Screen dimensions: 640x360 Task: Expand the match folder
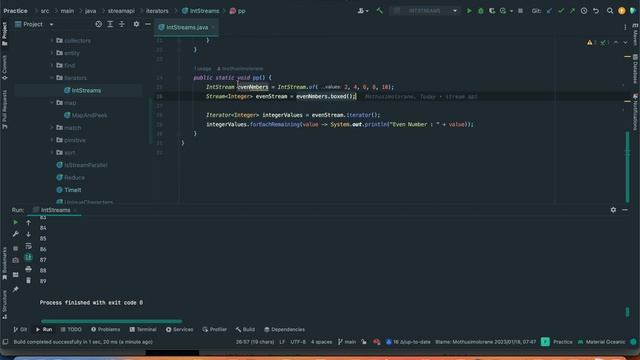click(x=52, y=128)
